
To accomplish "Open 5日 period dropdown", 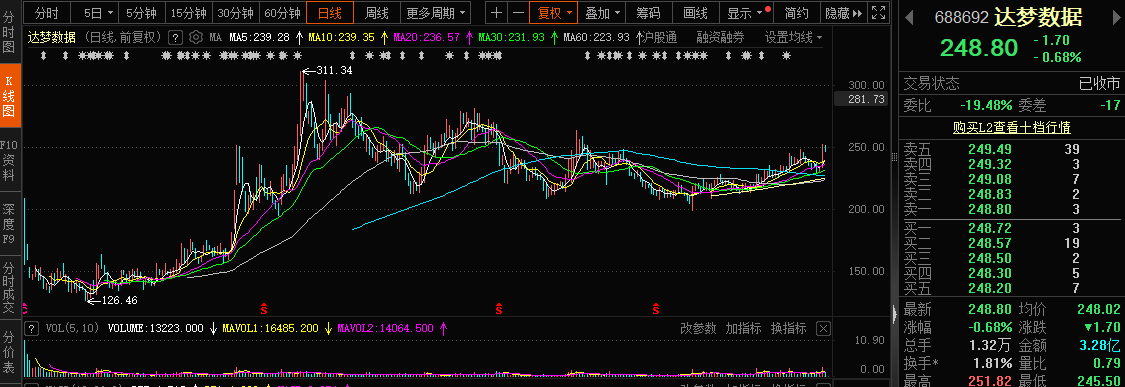I will [x=98, y=12].
